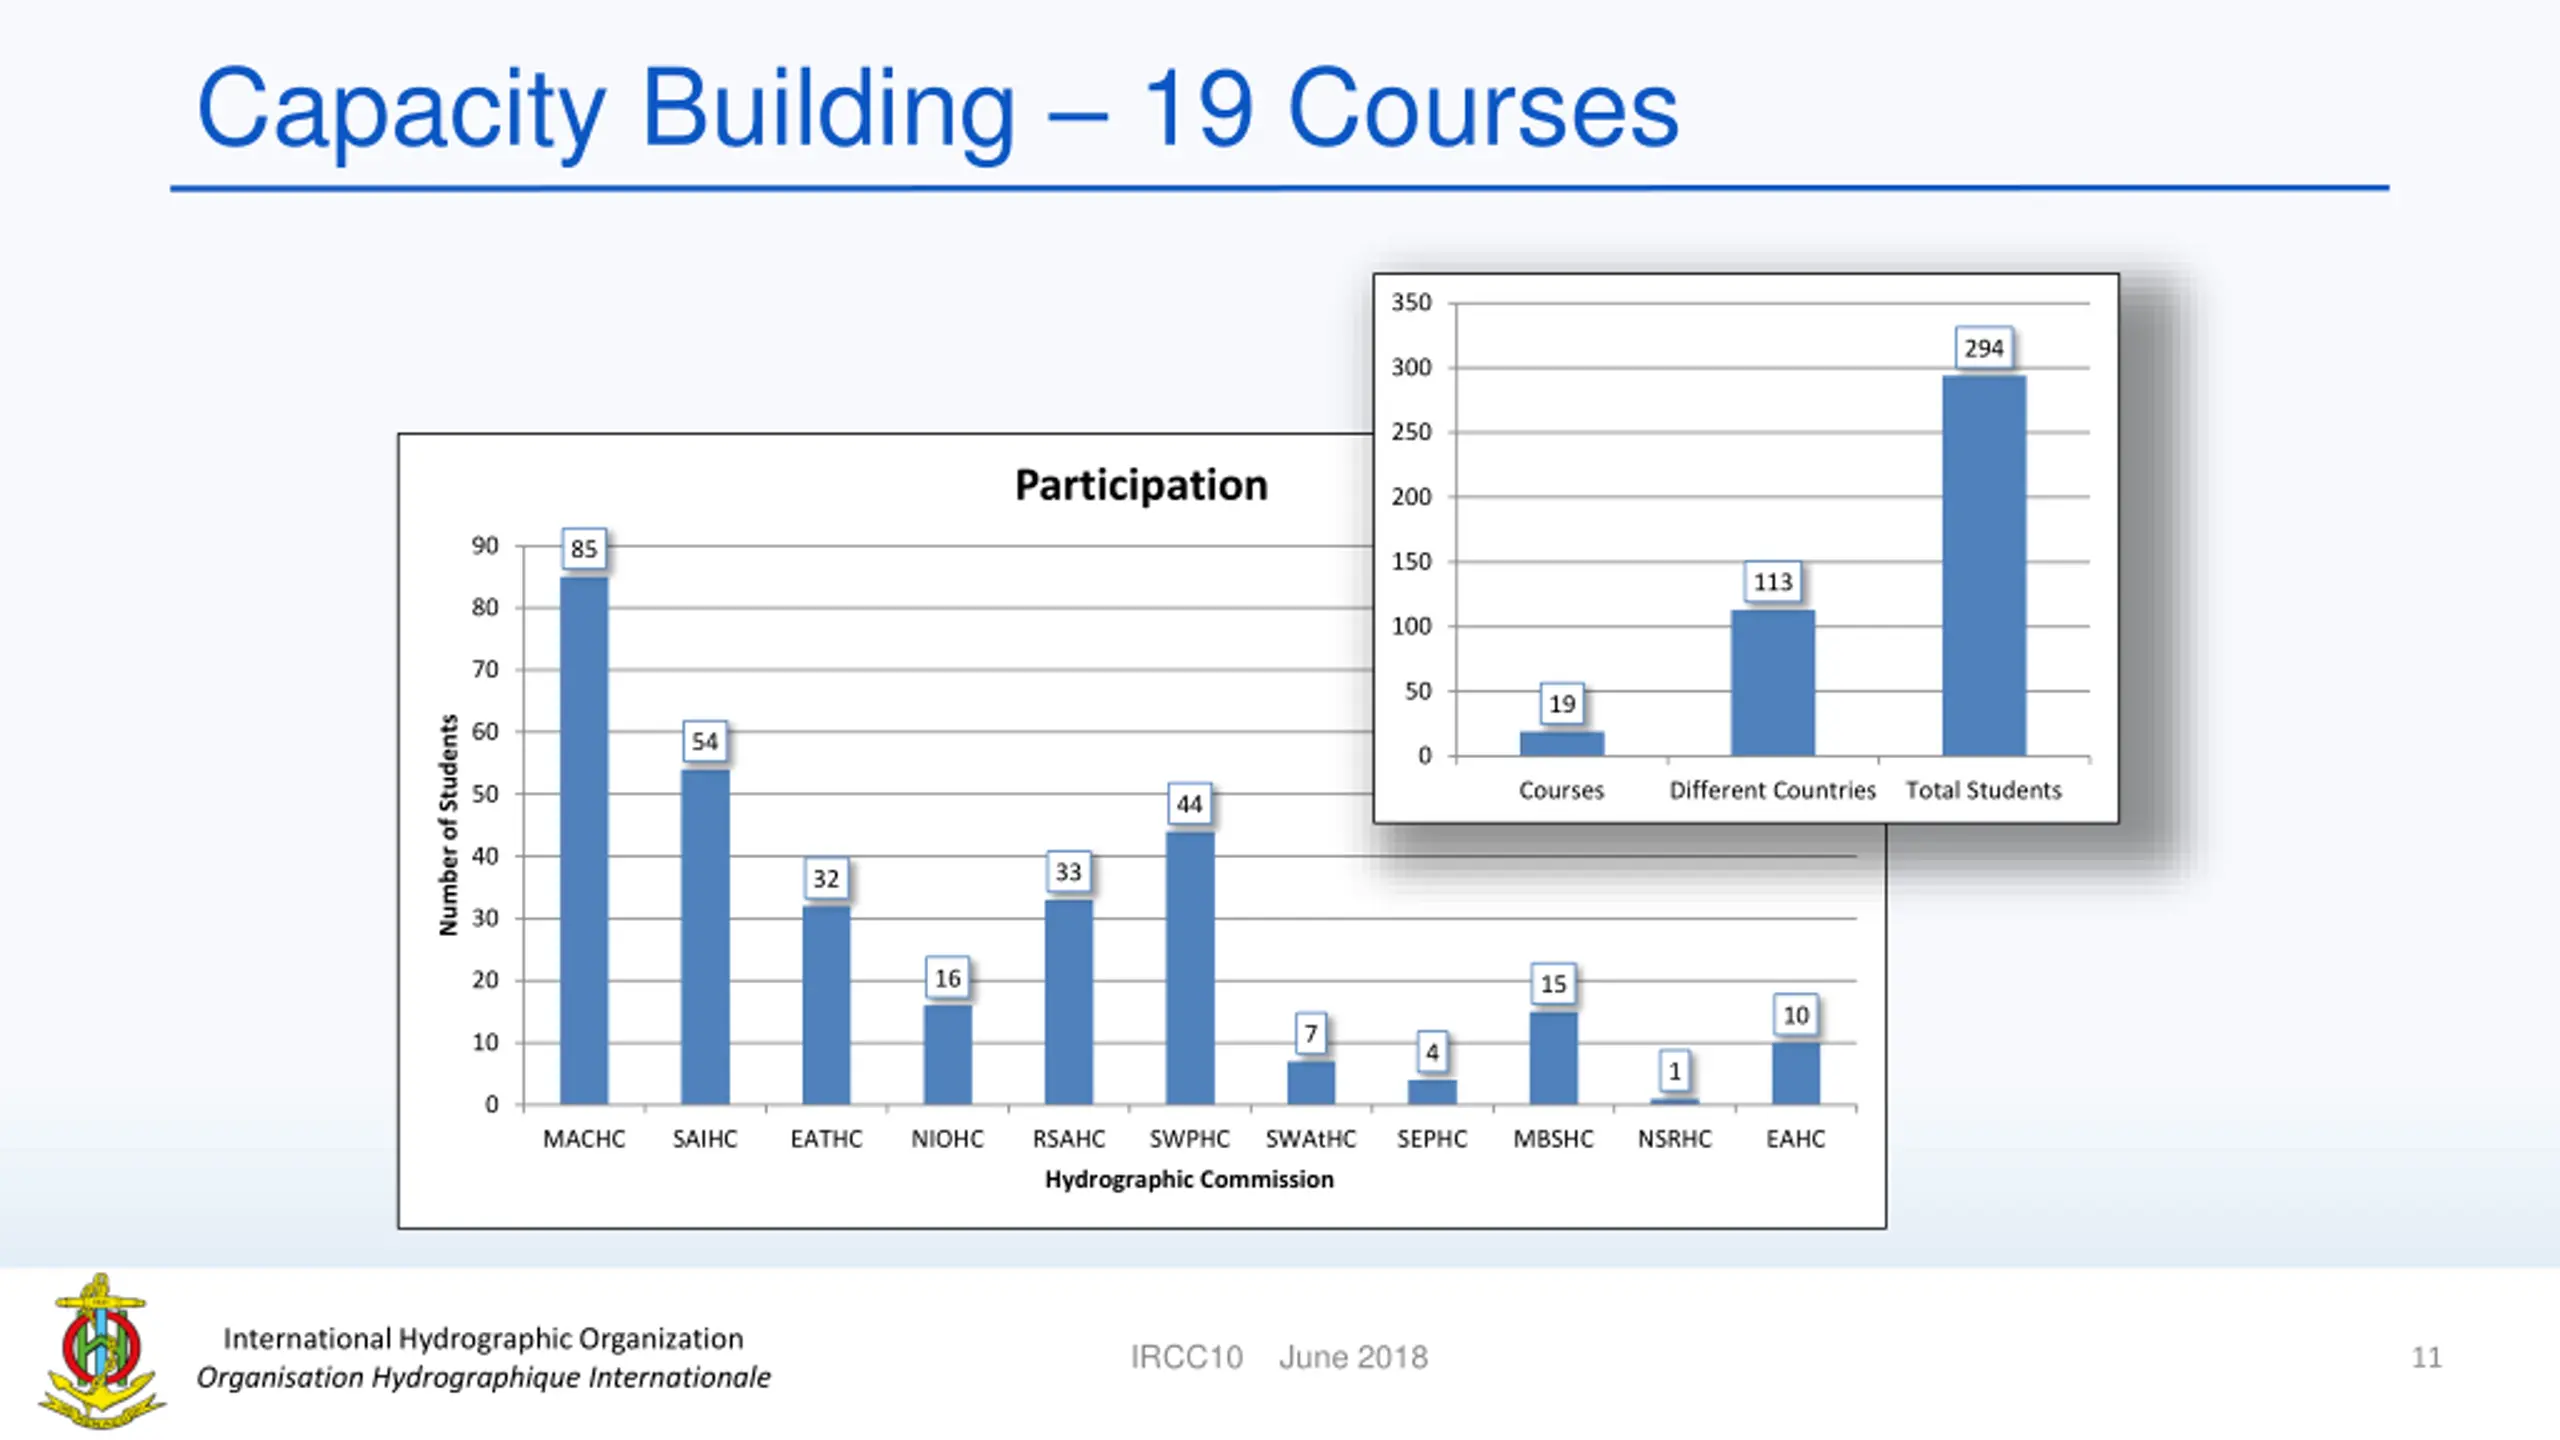Click the Total Students bar
This screenshot has height=1440, width=2560.
point(1984,566)
